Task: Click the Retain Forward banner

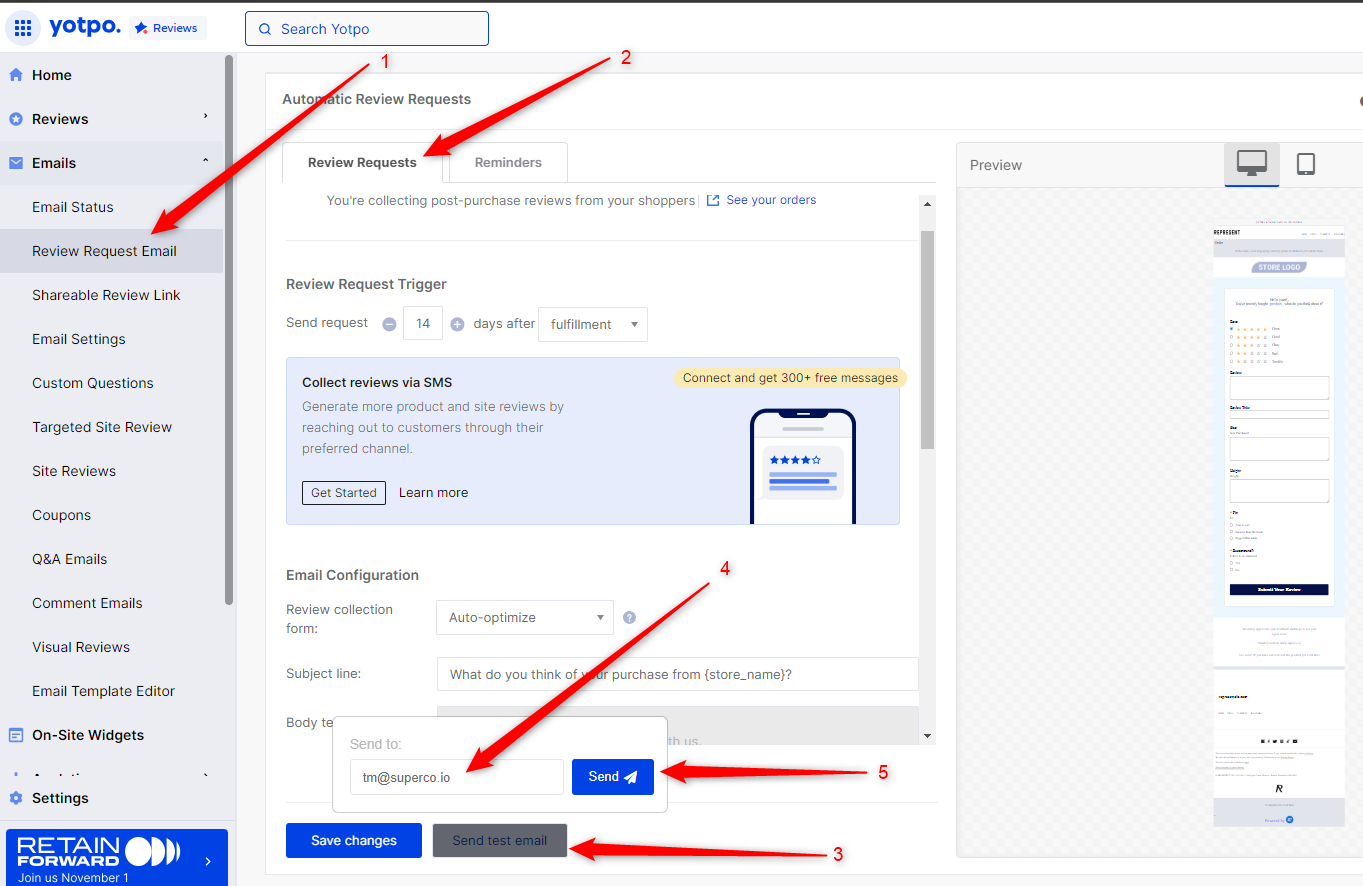Action: [117, 858]
